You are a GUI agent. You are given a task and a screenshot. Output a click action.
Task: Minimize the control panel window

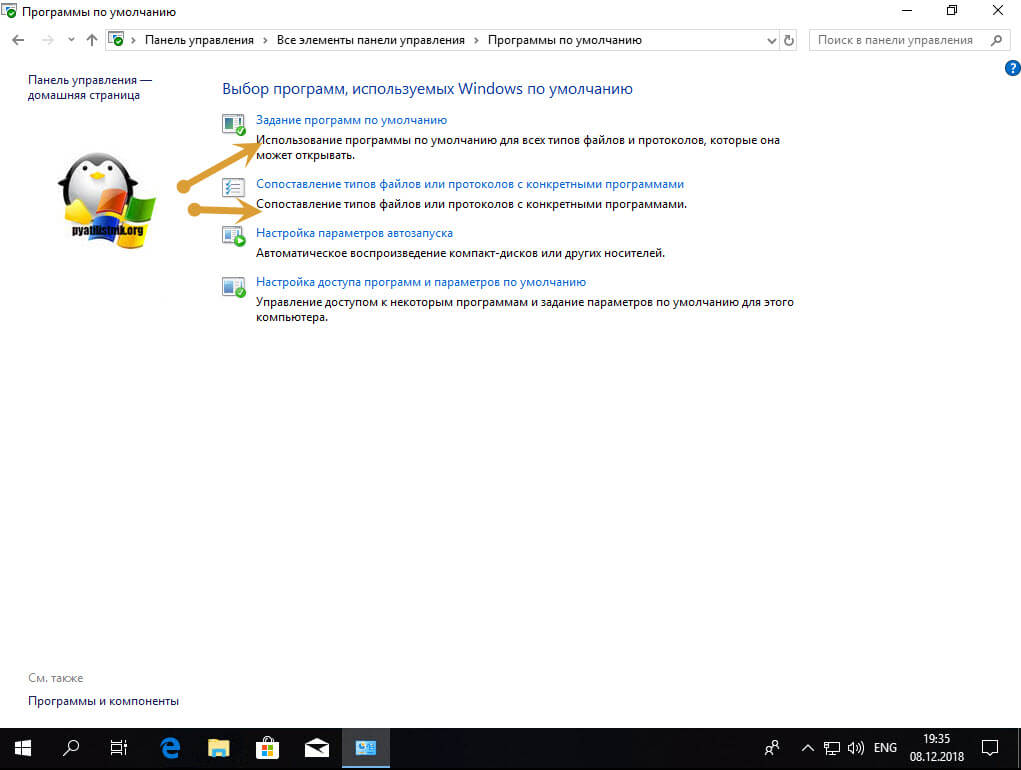coord(907,10)
